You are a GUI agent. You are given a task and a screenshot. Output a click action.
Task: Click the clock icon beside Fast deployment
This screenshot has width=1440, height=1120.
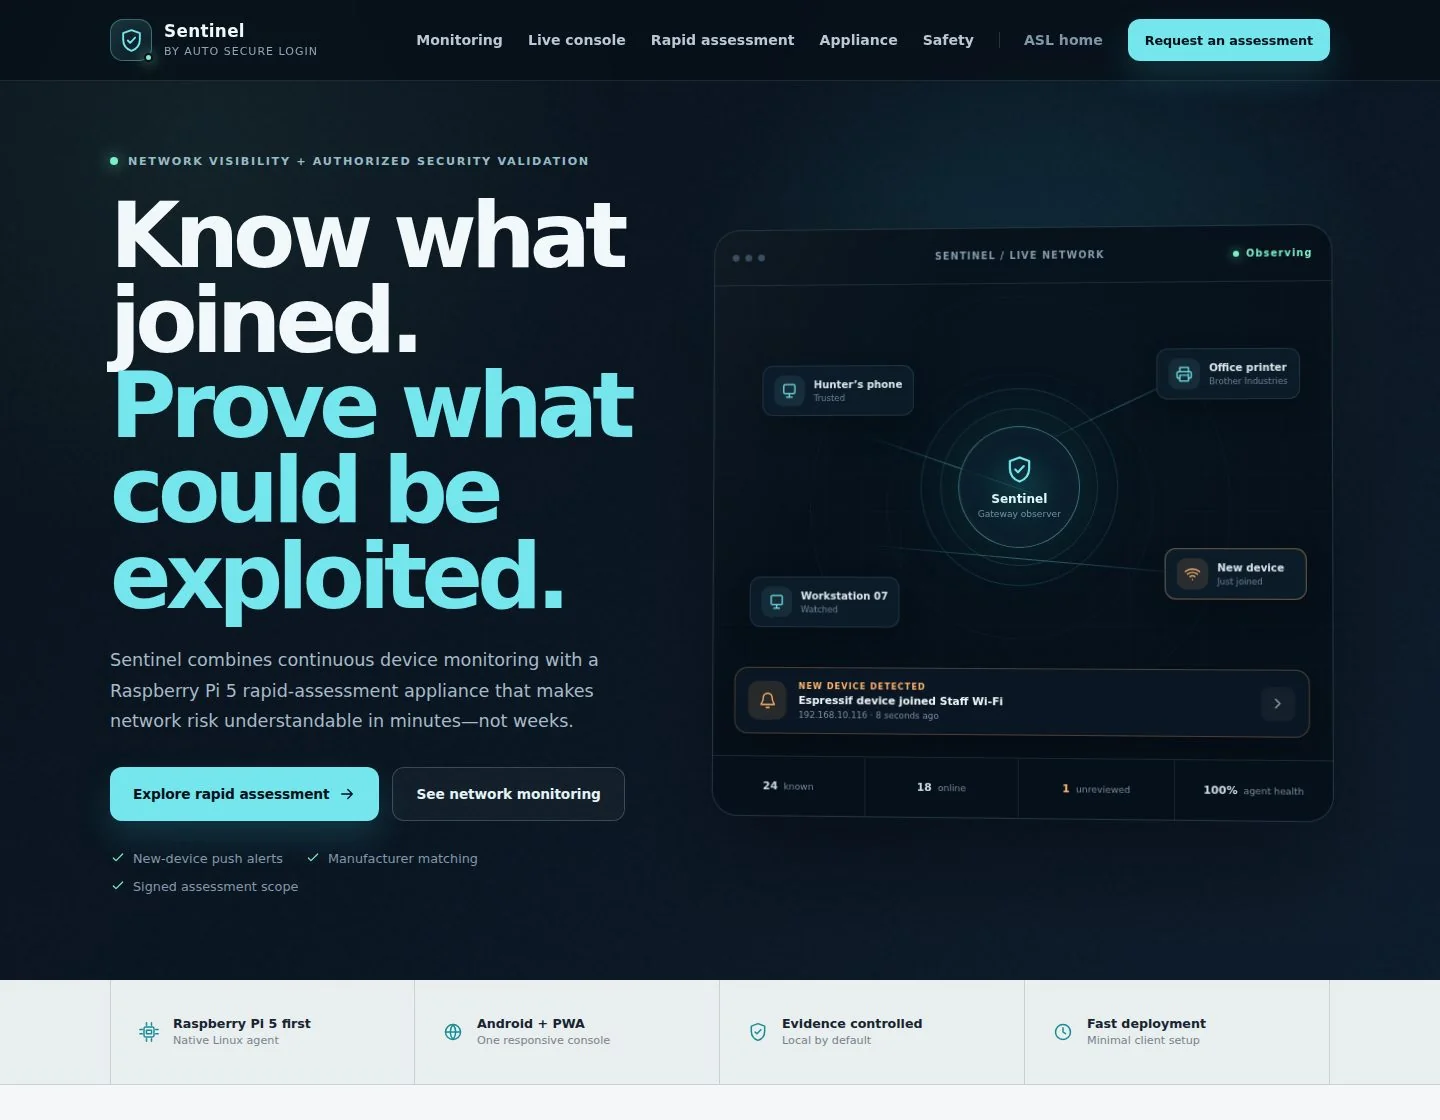point(1063,1032)
